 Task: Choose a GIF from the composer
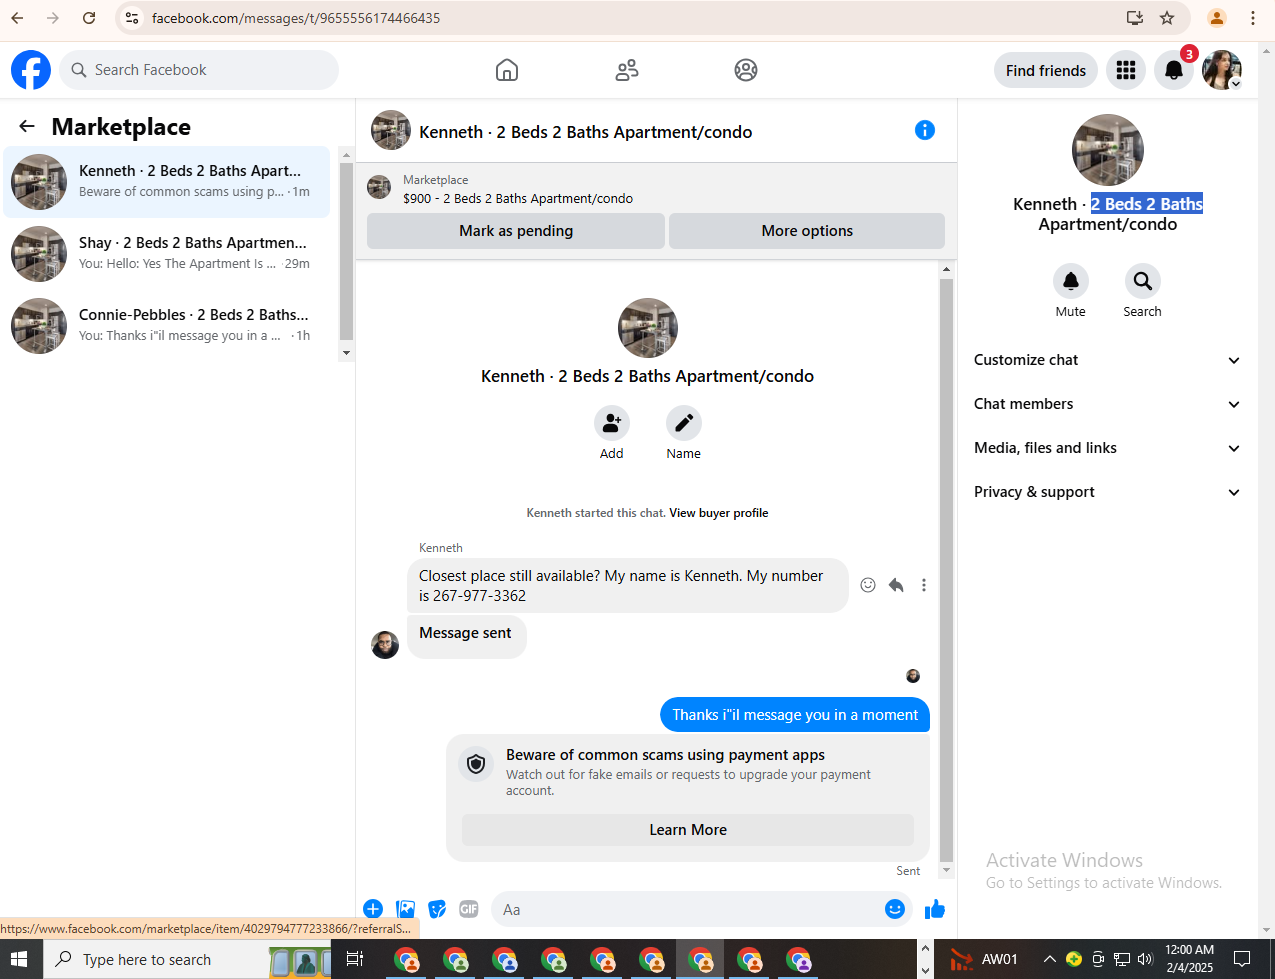tap(469, 909)
